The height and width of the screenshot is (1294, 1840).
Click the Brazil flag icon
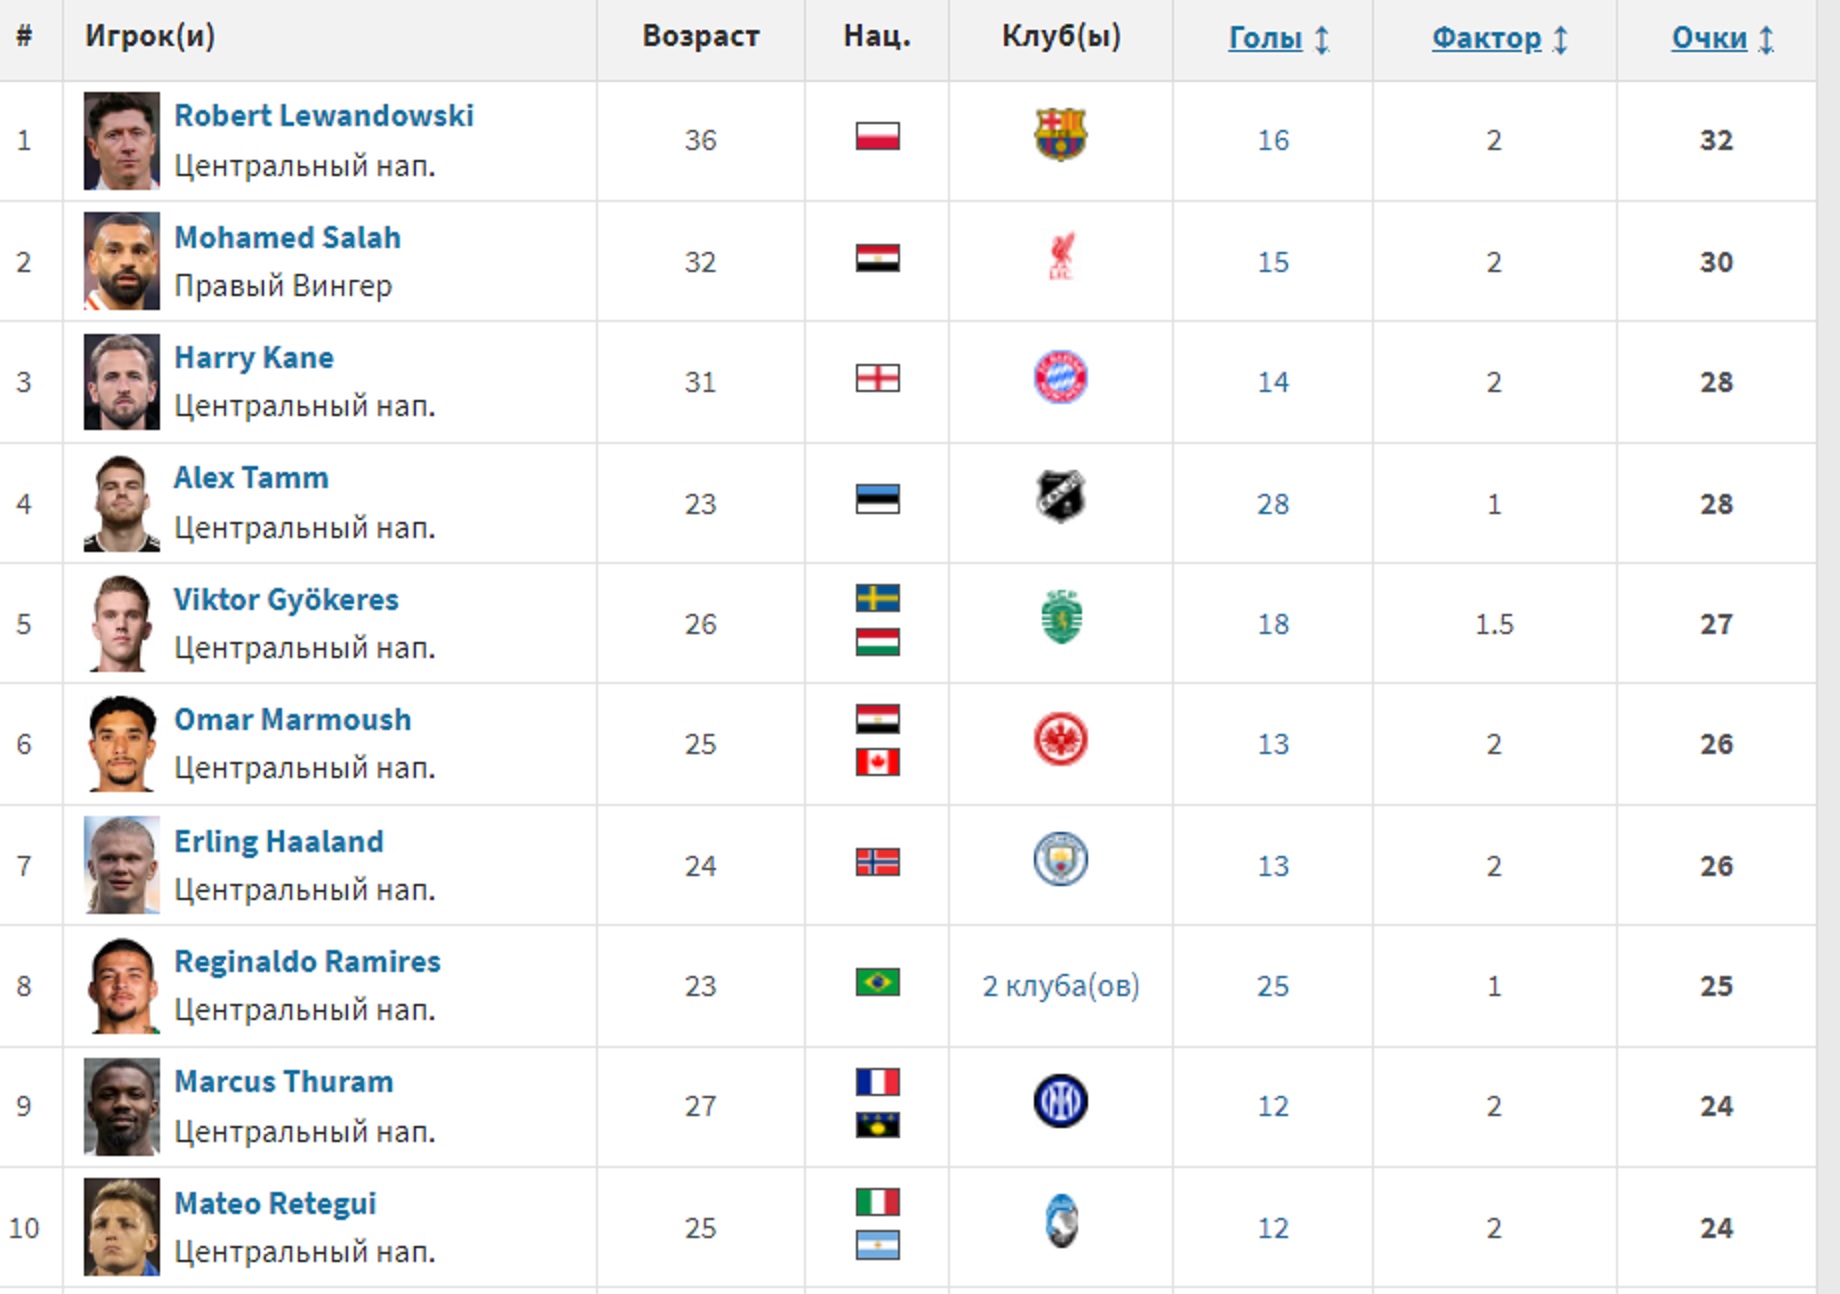(x=877, y=982)
